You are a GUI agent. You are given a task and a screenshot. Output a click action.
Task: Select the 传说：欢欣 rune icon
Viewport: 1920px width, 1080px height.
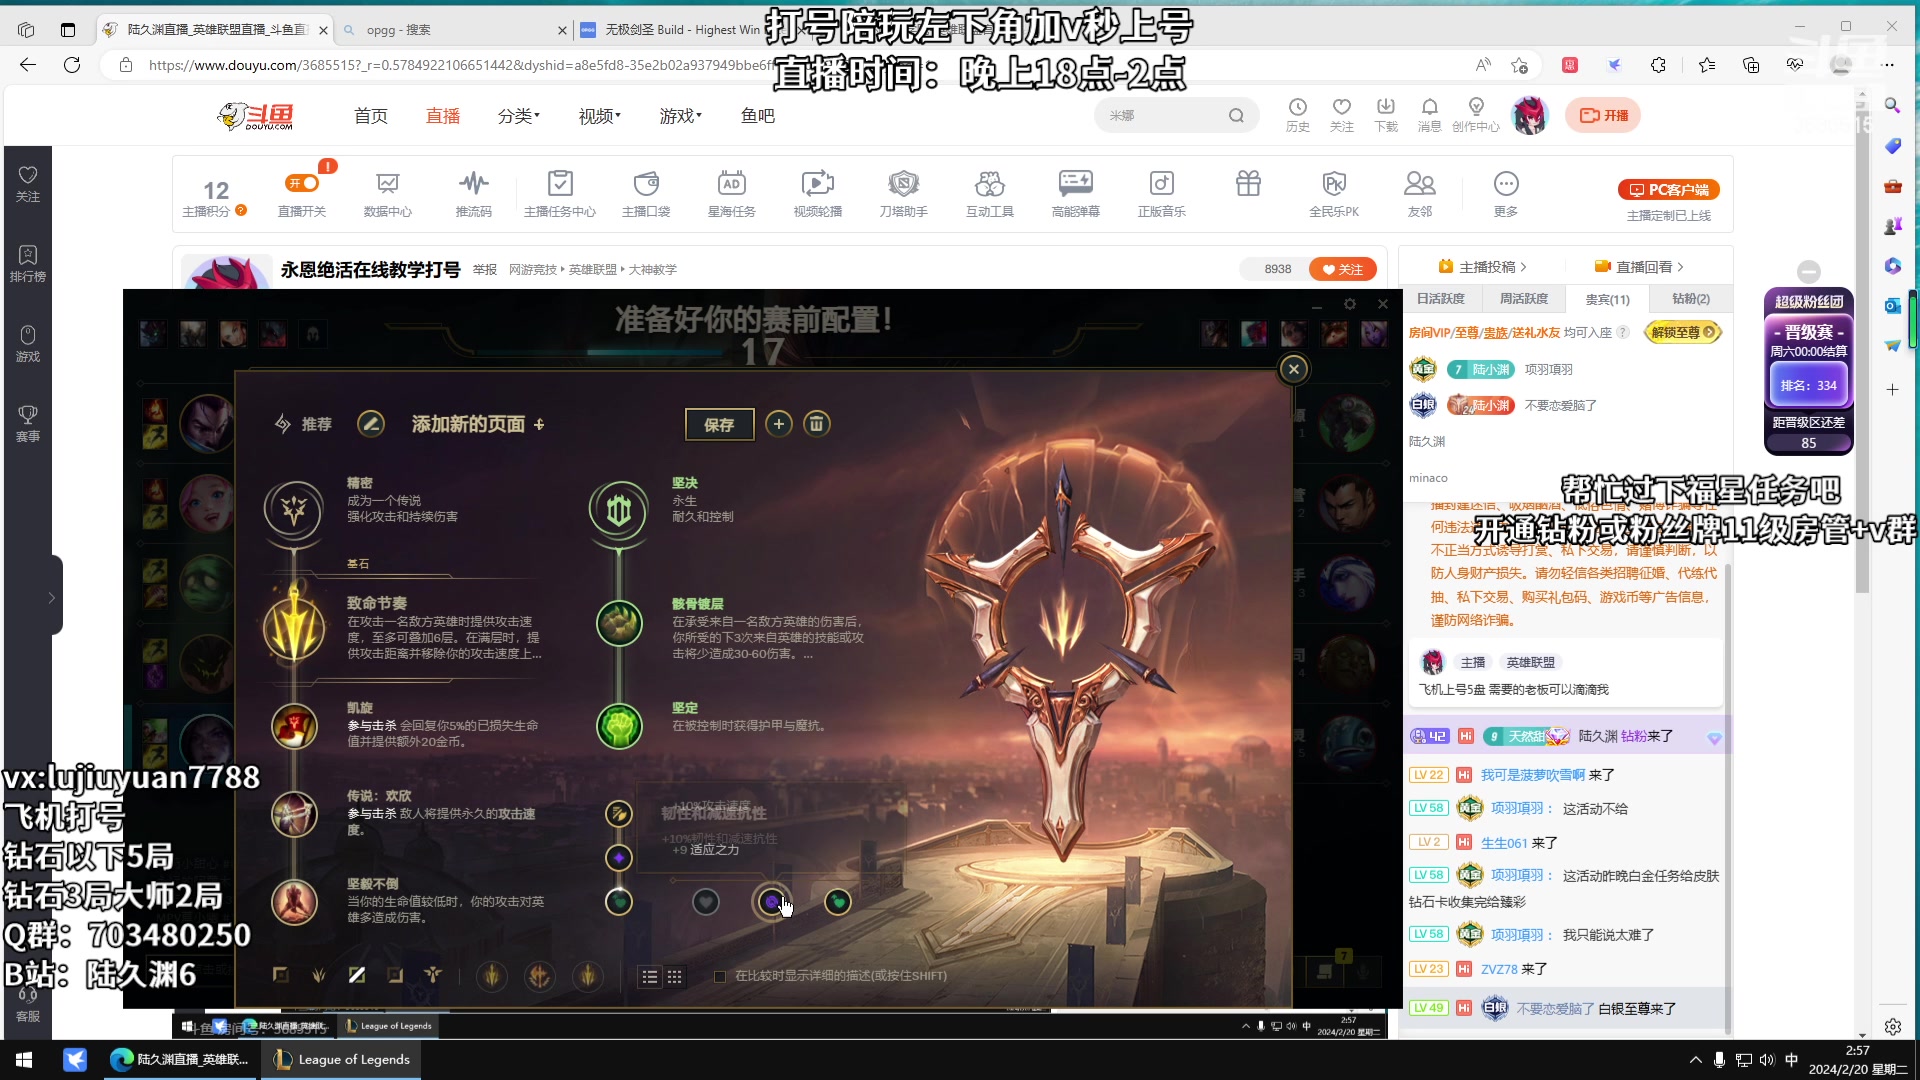coord(294,814)
